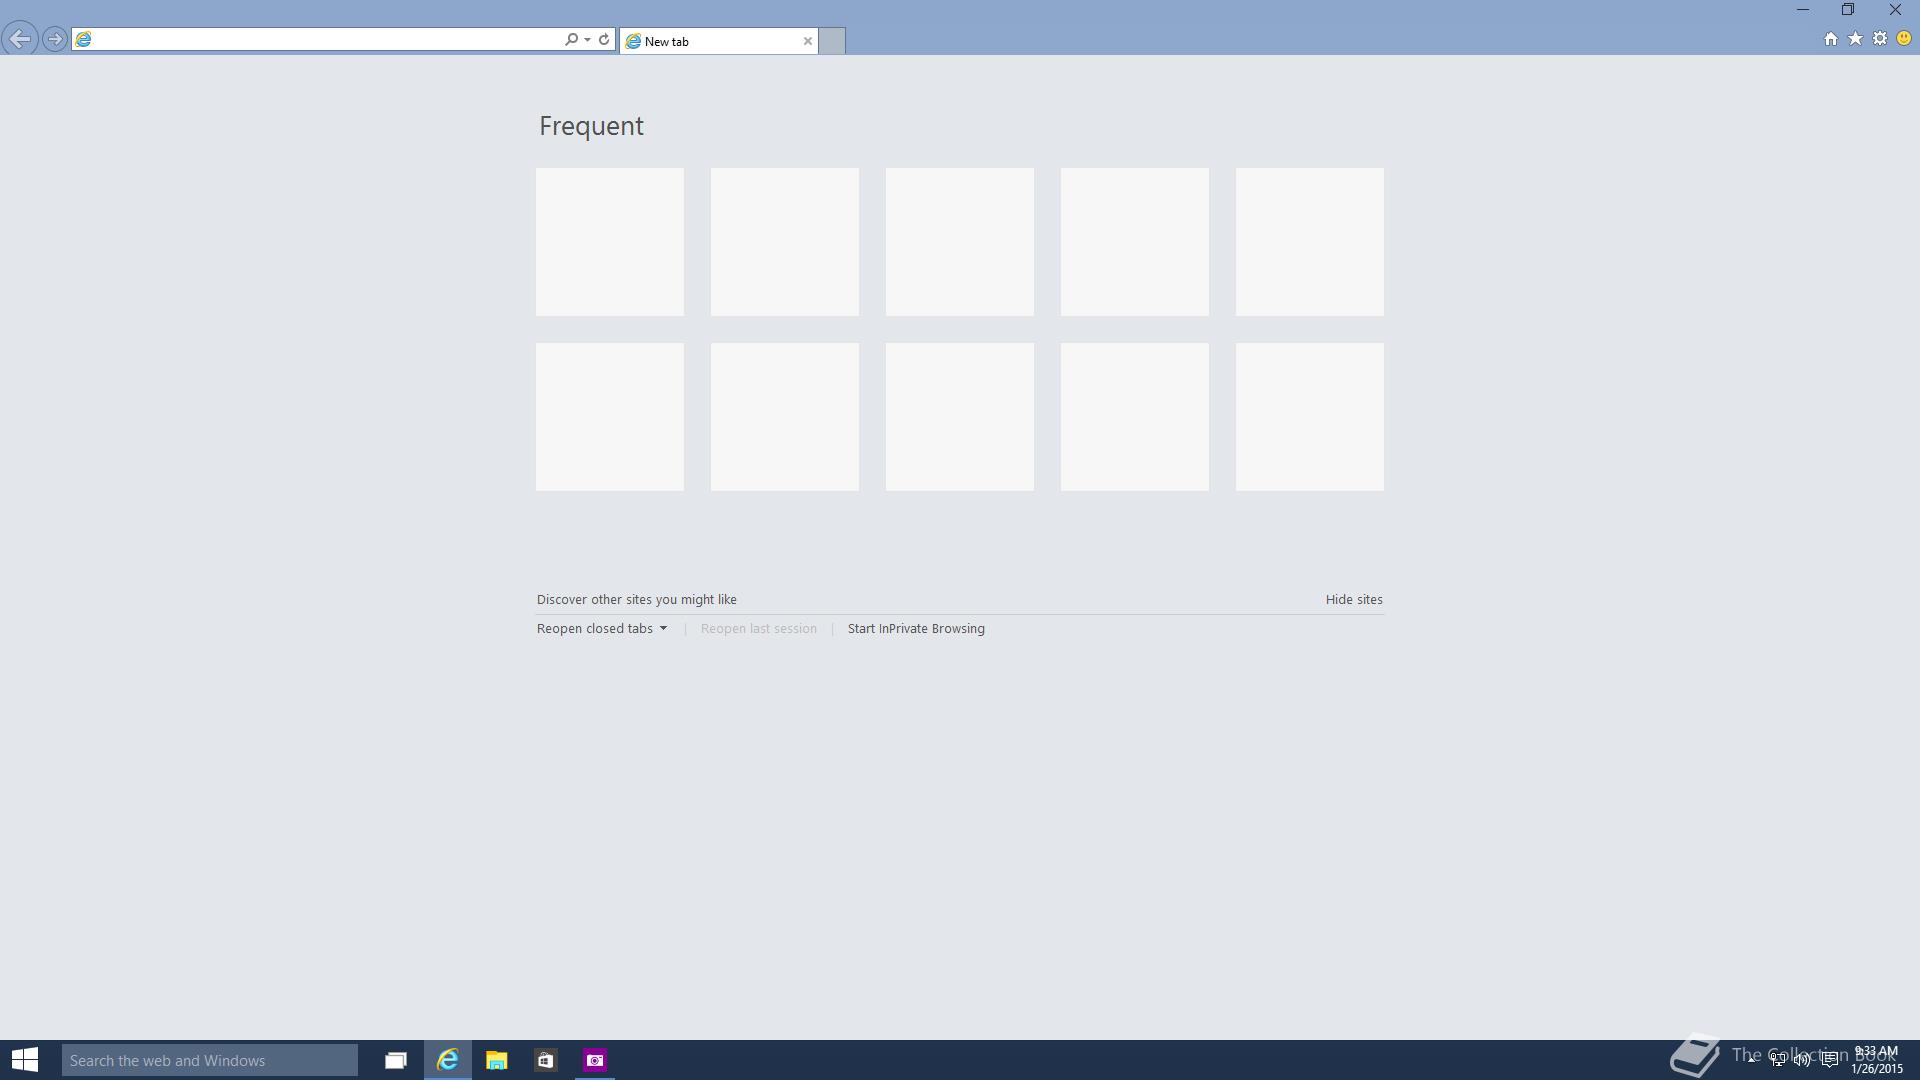Open a new blank tab button

pyautogui.click(x=832, y=41)
